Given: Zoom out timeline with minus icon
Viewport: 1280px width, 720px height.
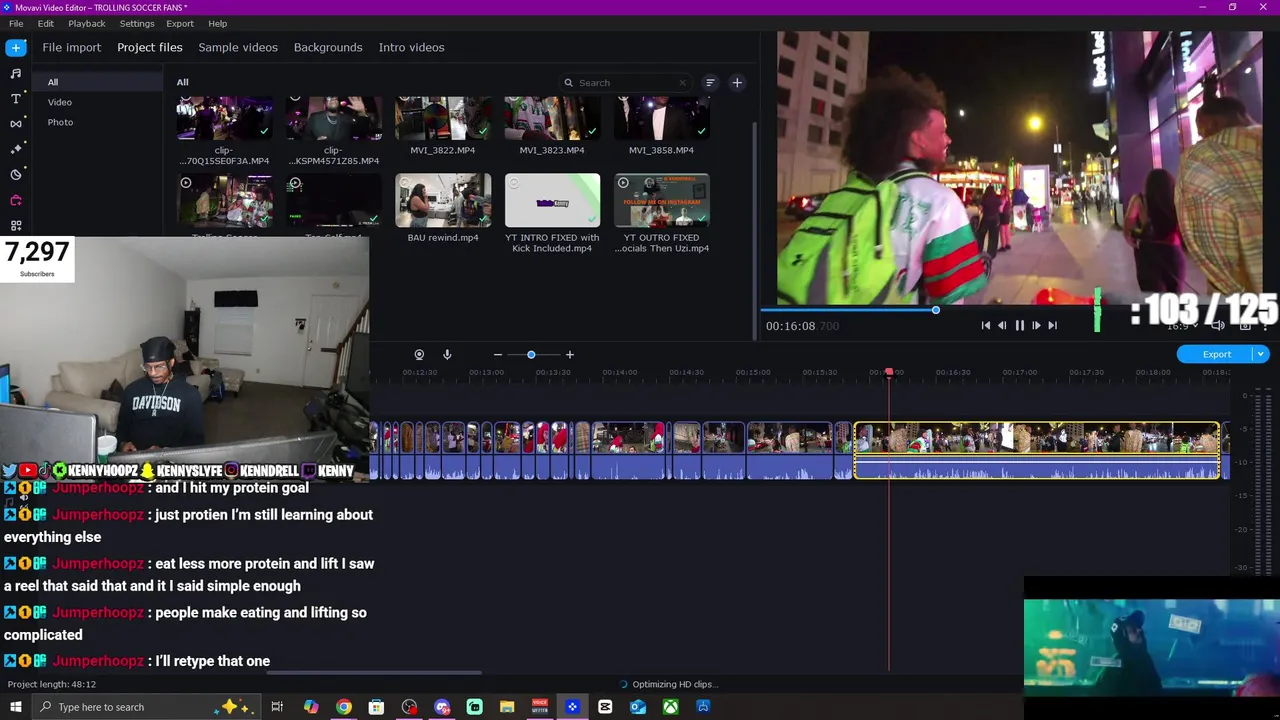Looking at the screenshot, I should [x=498, y=354].
